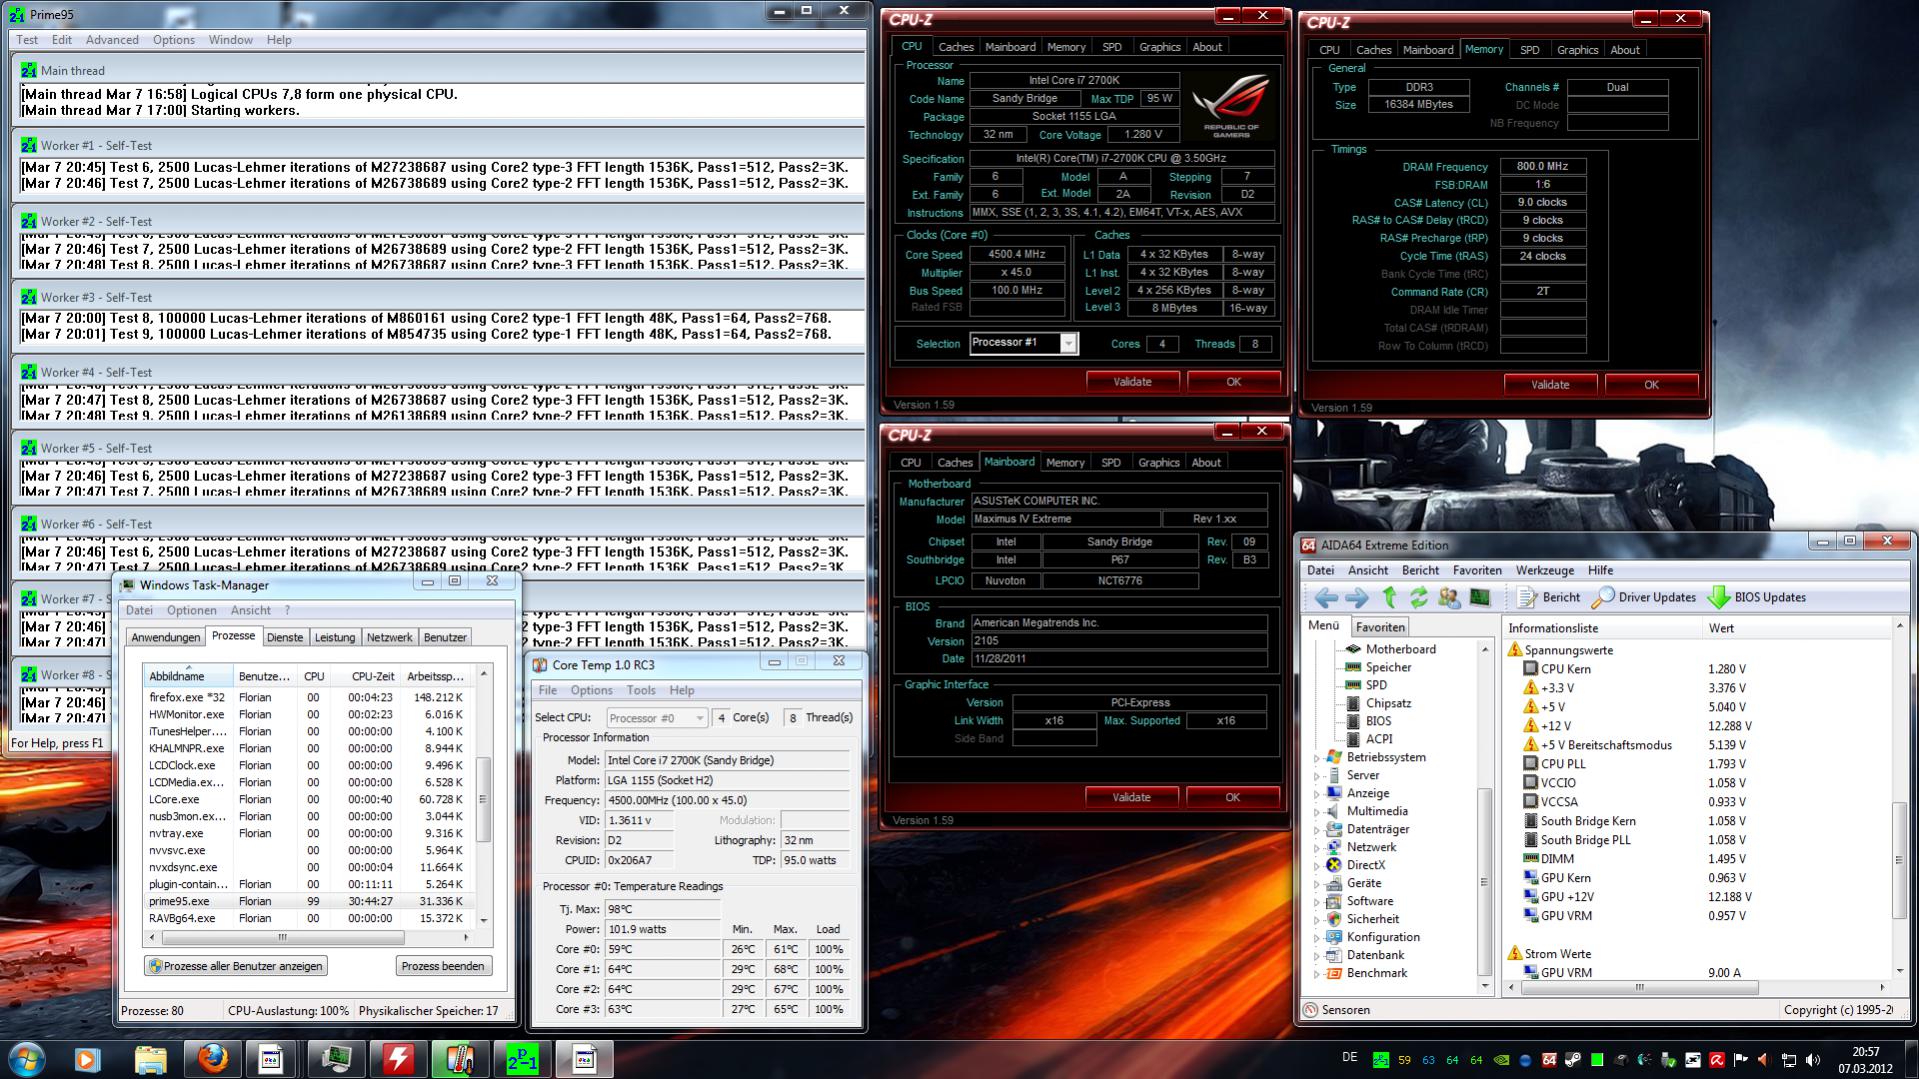Expand the Software node in AIDA64
1919x1079 pixels.
pyautogui.click(x=1317, y=902)
